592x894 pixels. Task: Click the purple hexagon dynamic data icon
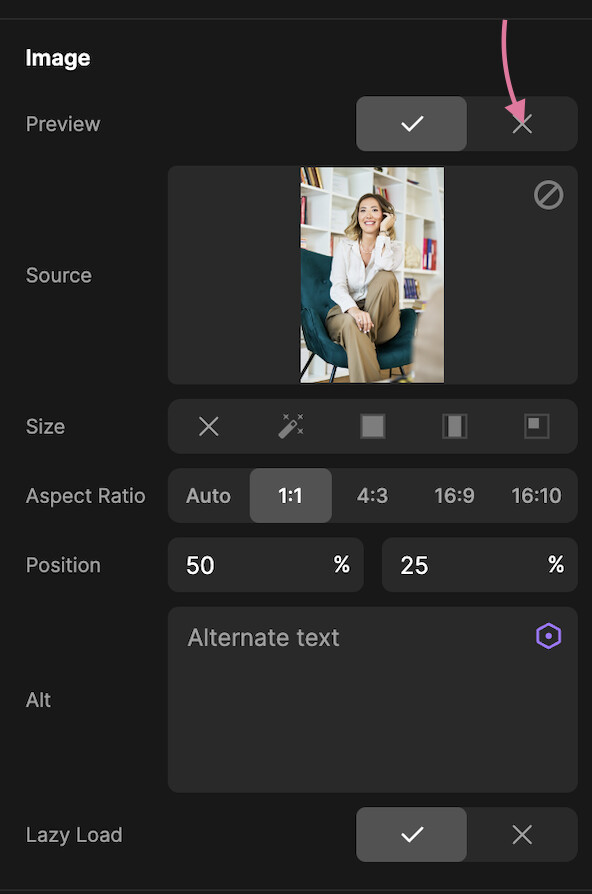(x=549, y=636)
